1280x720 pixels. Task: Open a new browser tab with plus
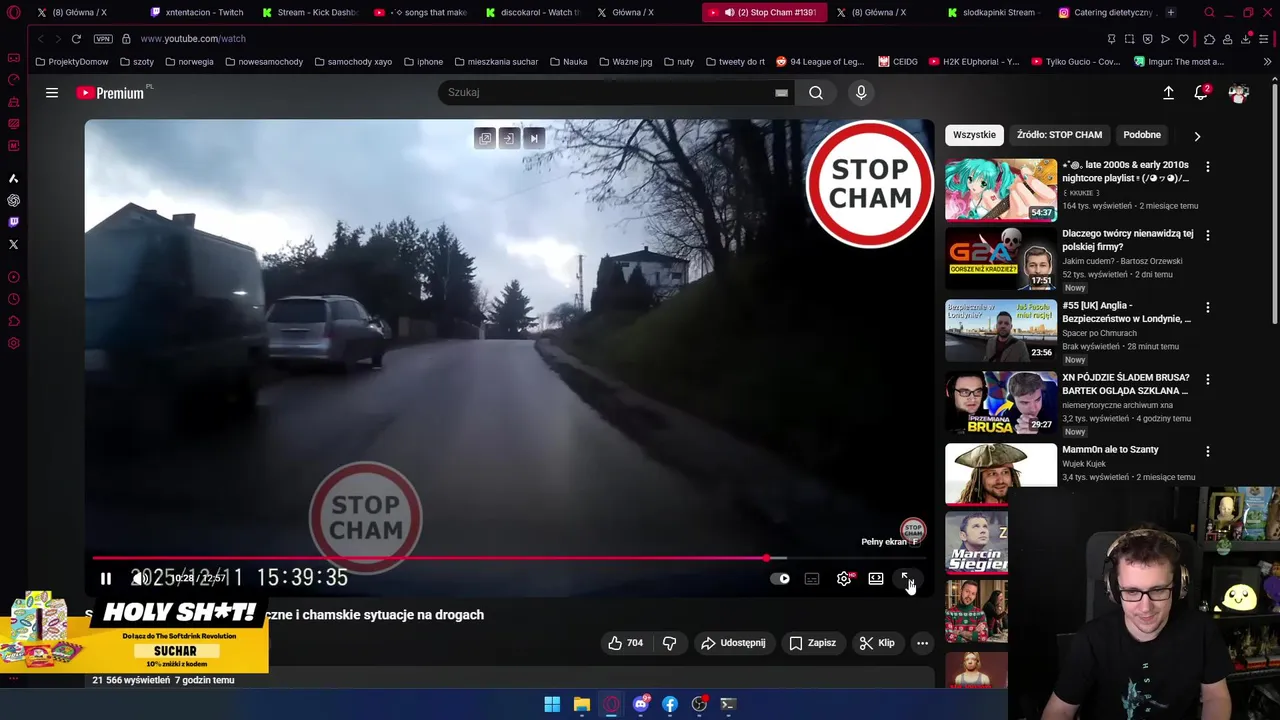tap(1171, 12)
